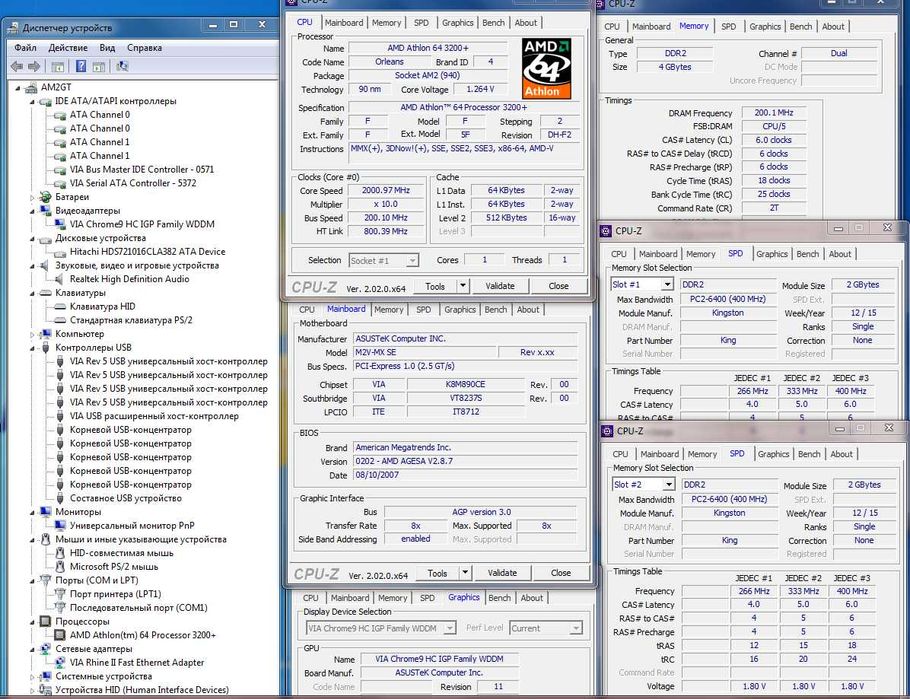Open the Действие menu

click(68, 48)
